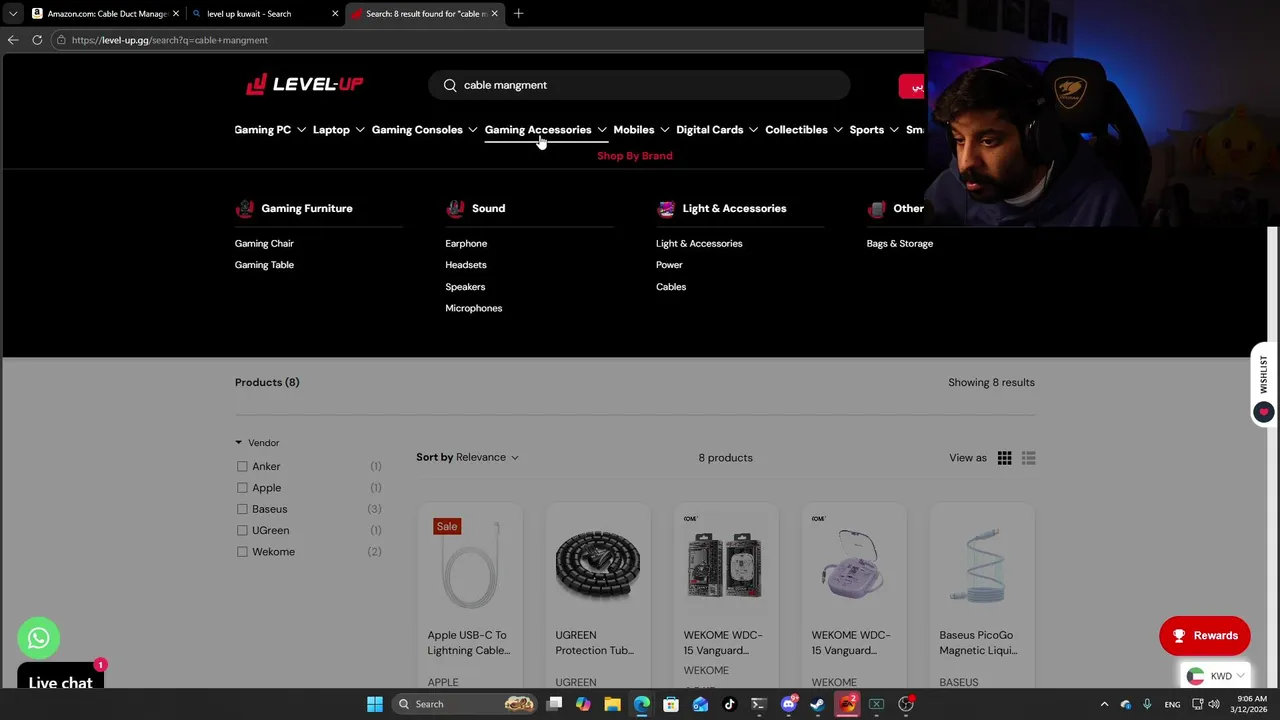Click the Level-Up logo
Screen dimensions: 1280x720
(304, 84)
